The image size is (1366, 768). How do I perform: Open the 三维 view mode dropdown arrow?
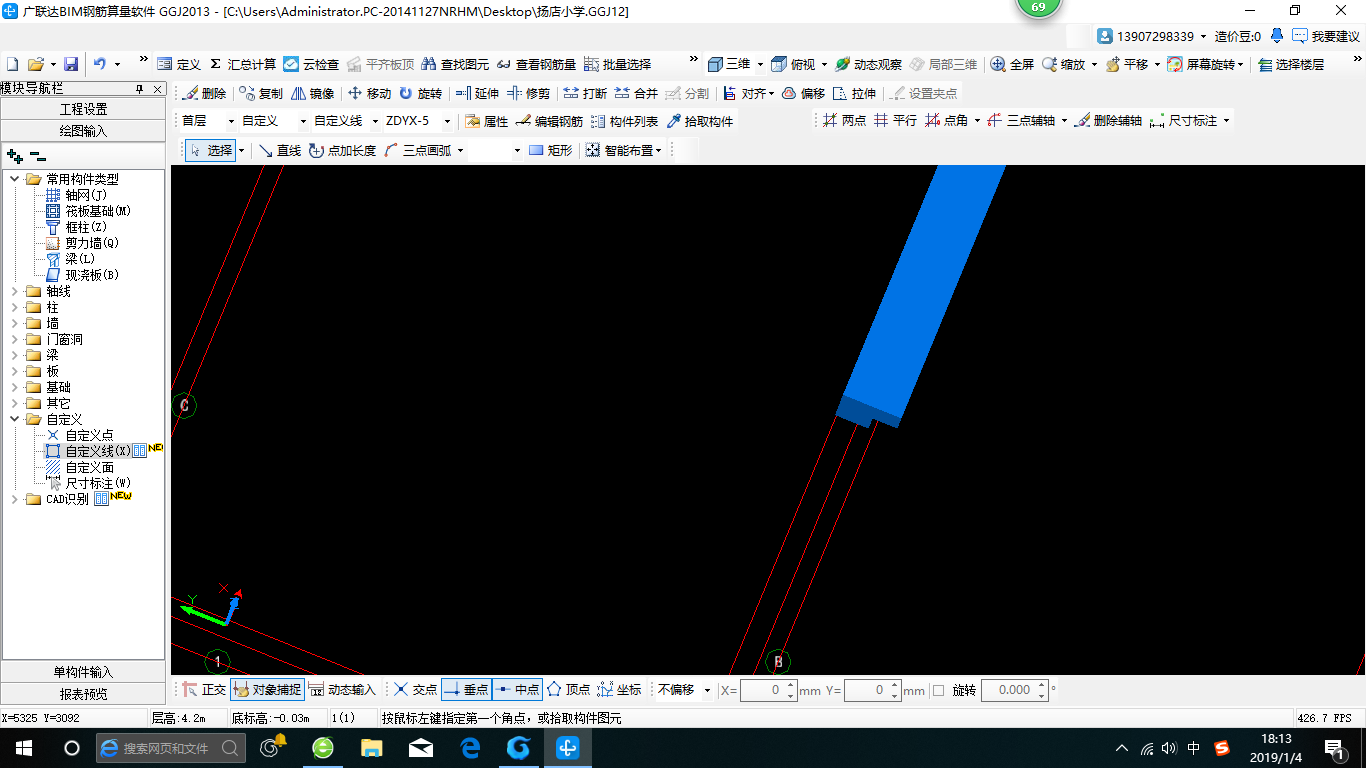[760, 64]
